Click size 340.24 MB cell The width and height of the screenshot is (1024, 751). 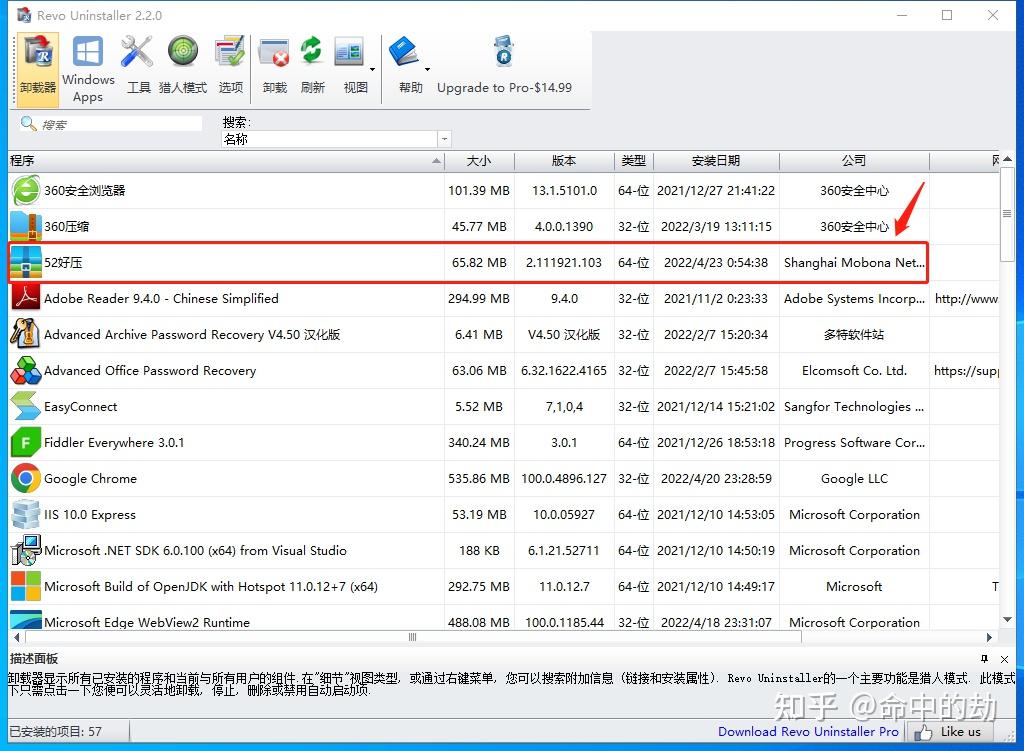pyautogui.click(x=479, y=443)
